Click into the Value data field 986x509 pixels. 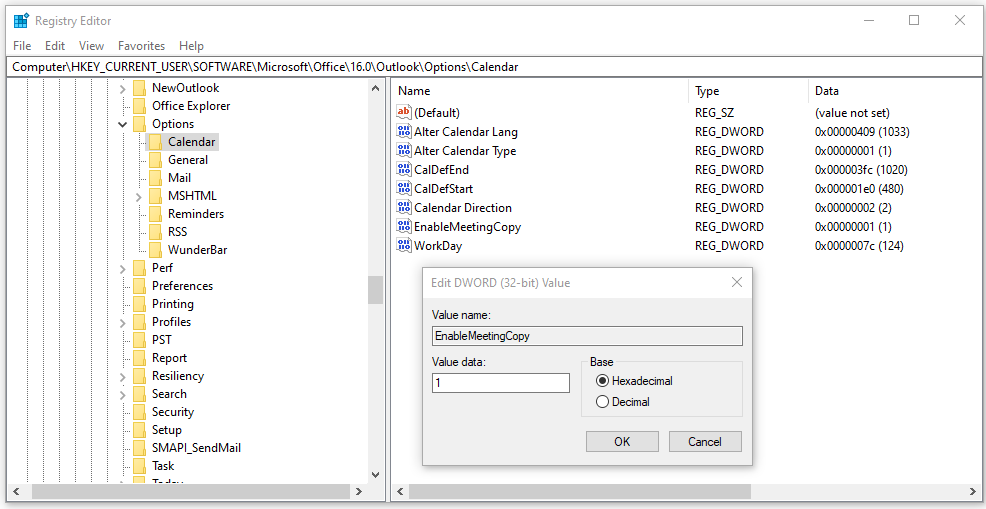click(x=501, y=383)
